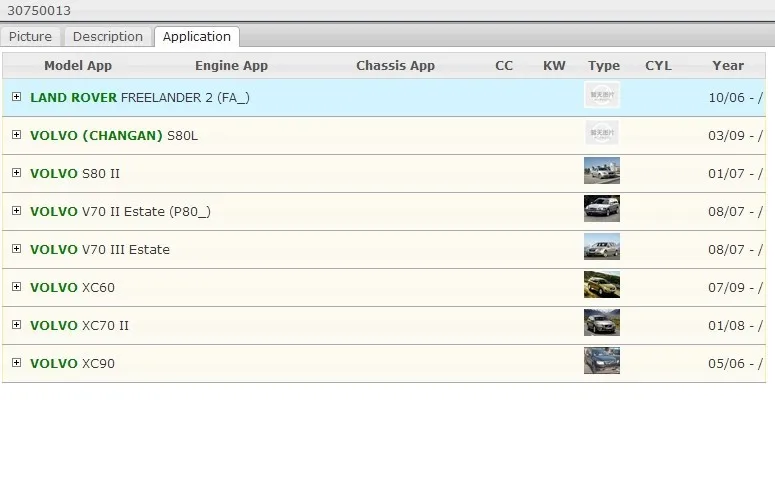Expand the LAND ROVER FREELANDER 2 row
The image size is (775, 503).
(x=16, y=97)
